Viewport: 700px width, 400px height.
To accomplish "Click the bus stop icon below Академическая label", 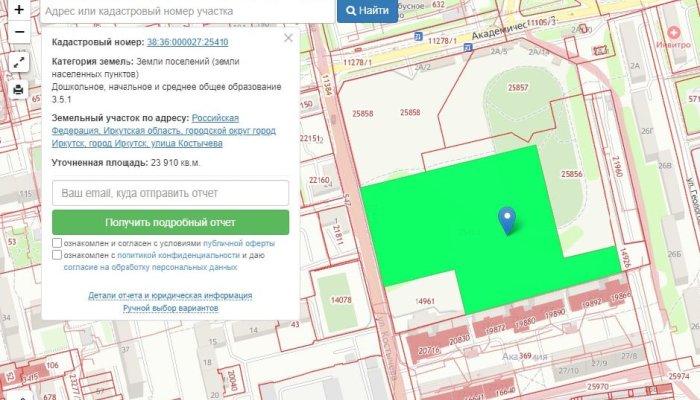I will pyautogui.click(x=467, y=47).
